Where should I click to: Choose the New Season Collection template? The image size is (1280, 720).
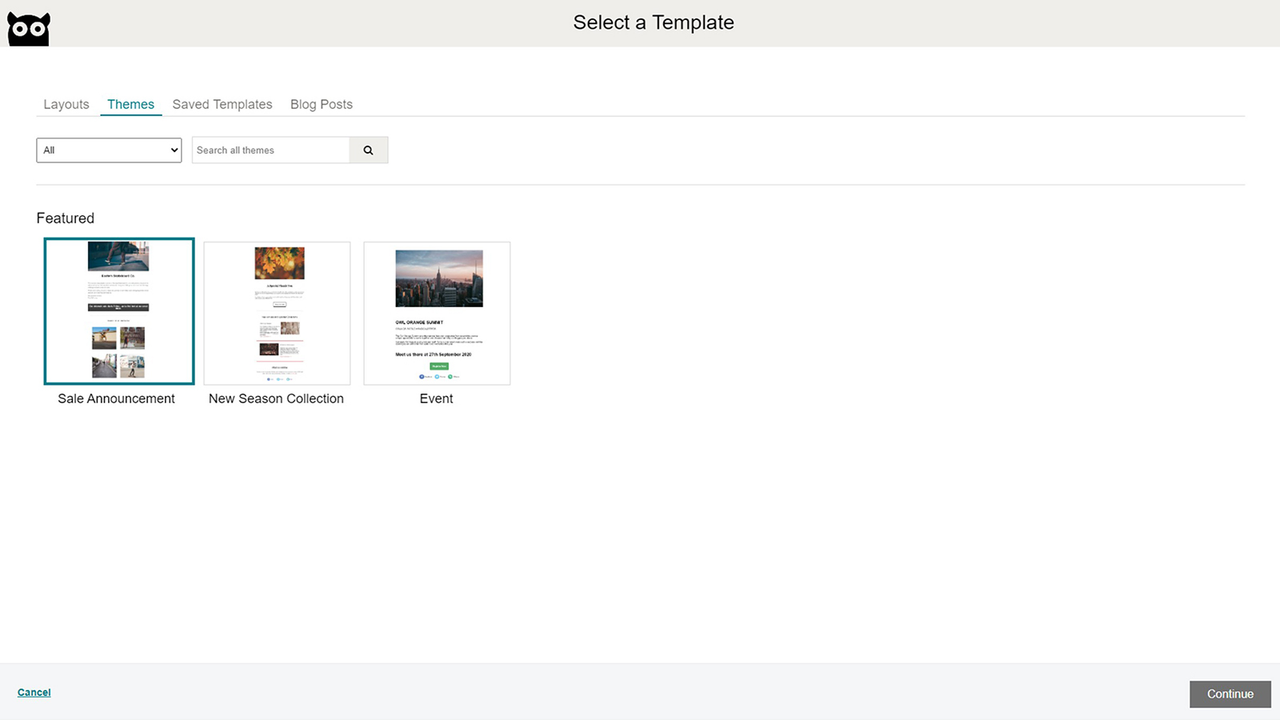276,312
